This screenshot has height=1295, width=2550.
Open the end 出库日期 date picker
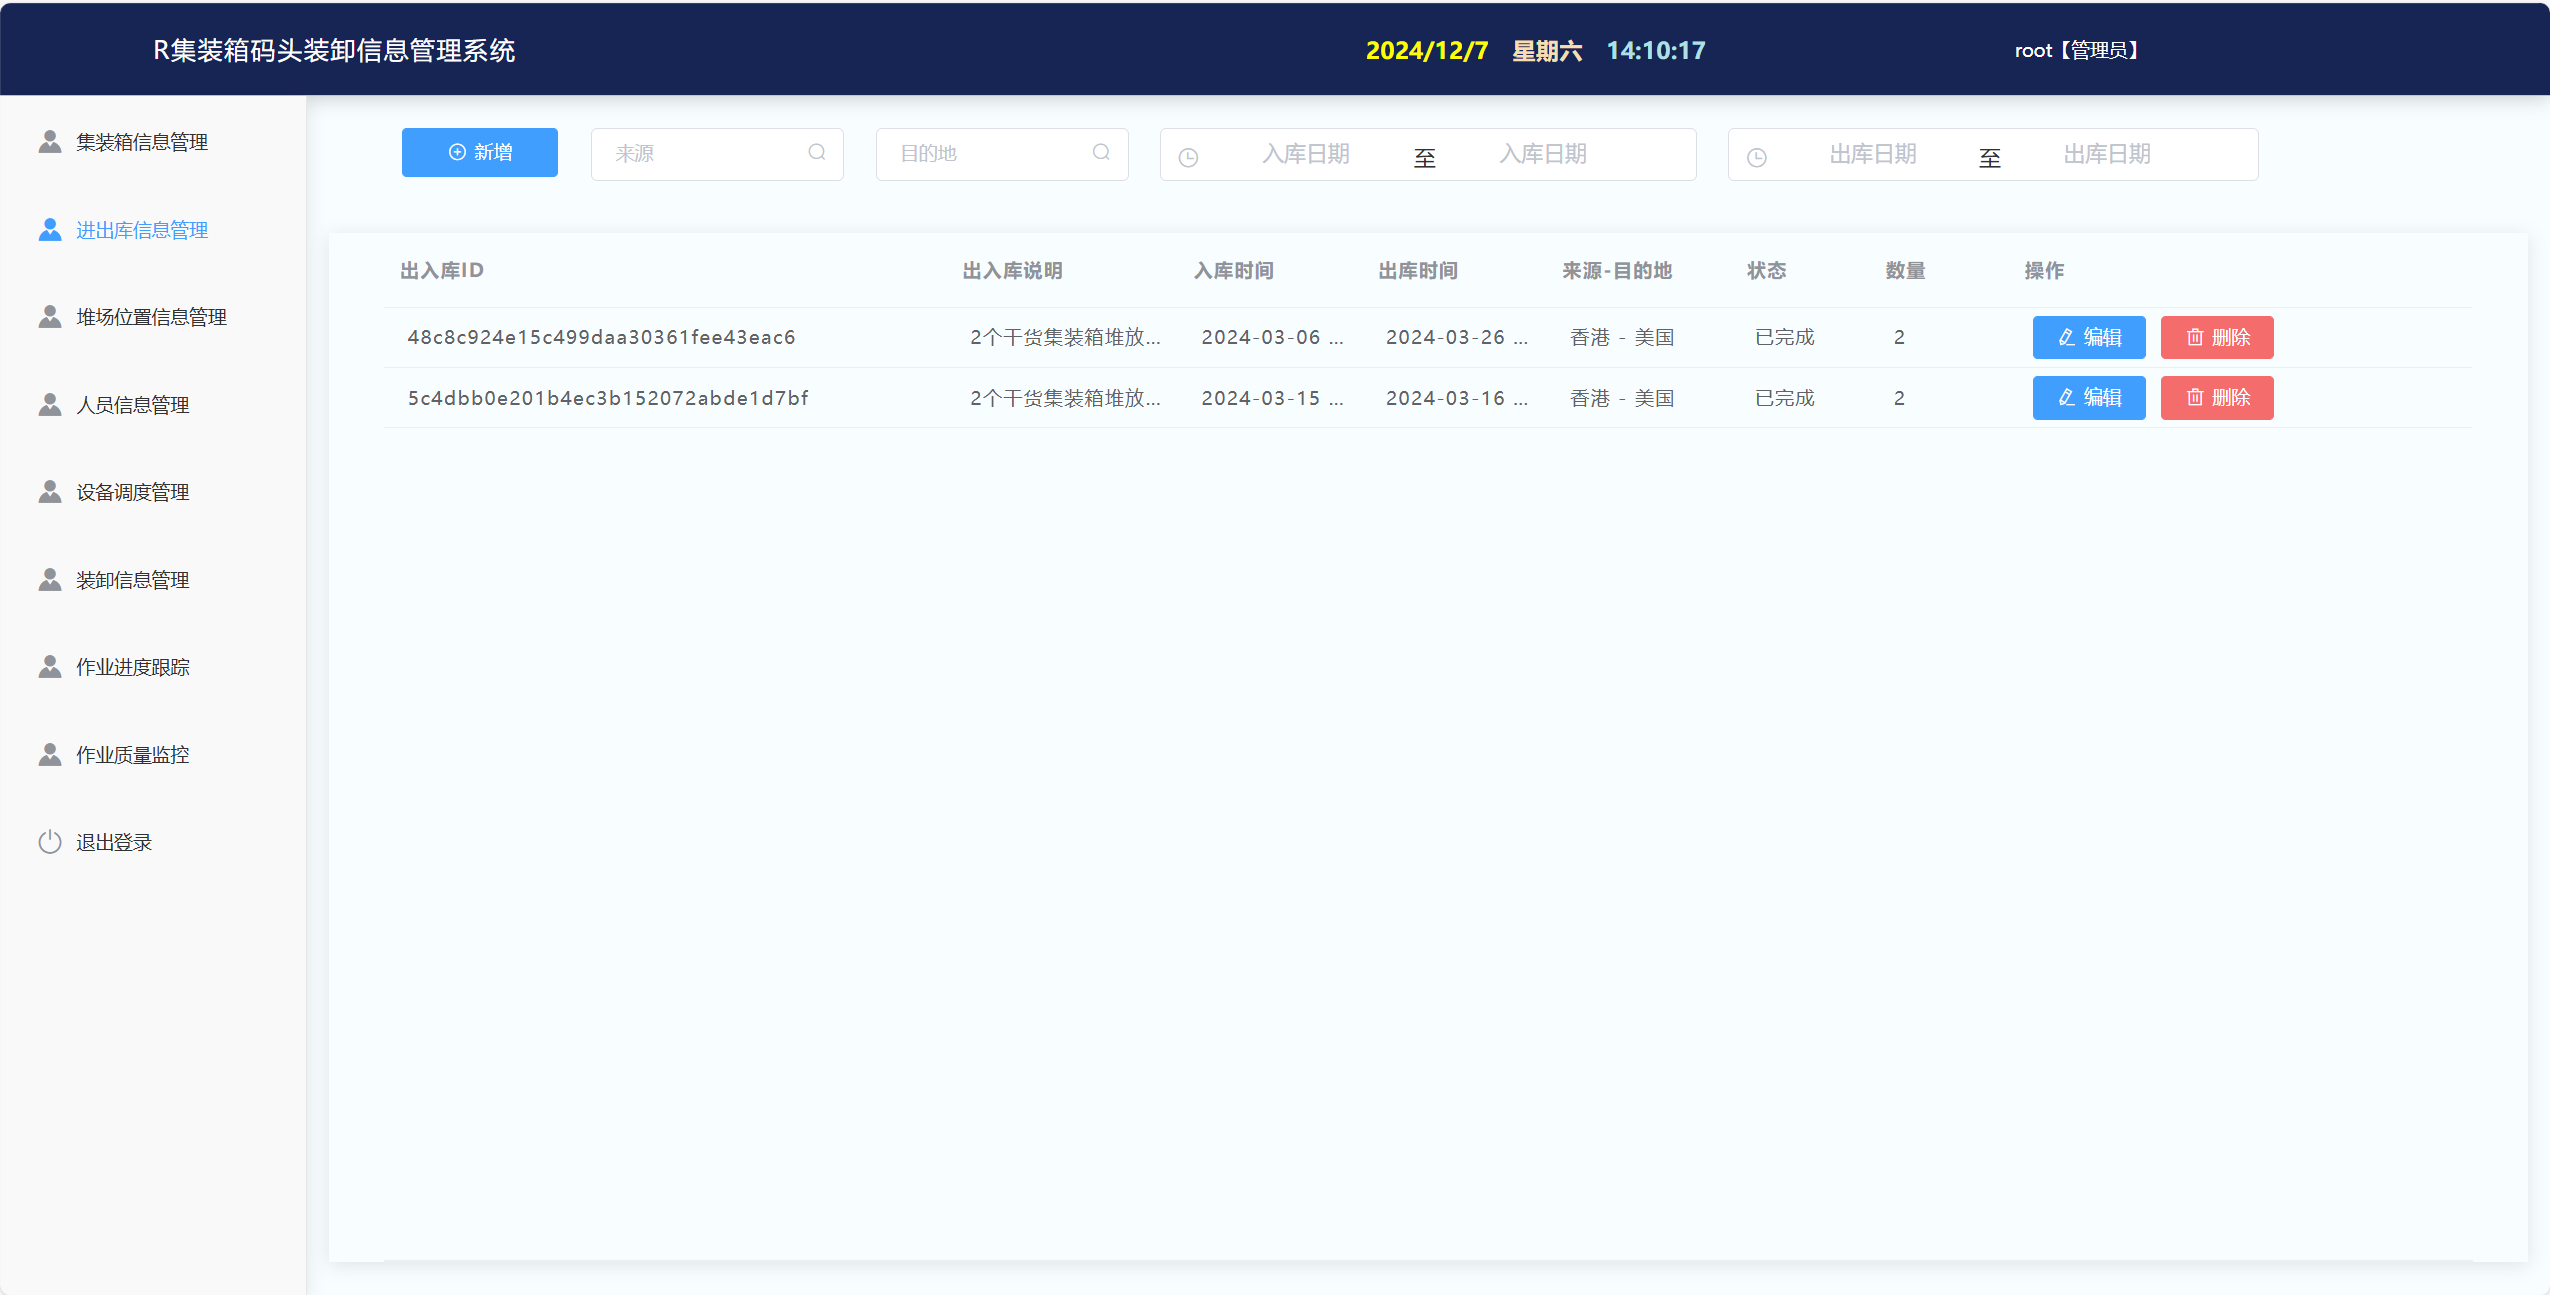(x=2106, y=154)
